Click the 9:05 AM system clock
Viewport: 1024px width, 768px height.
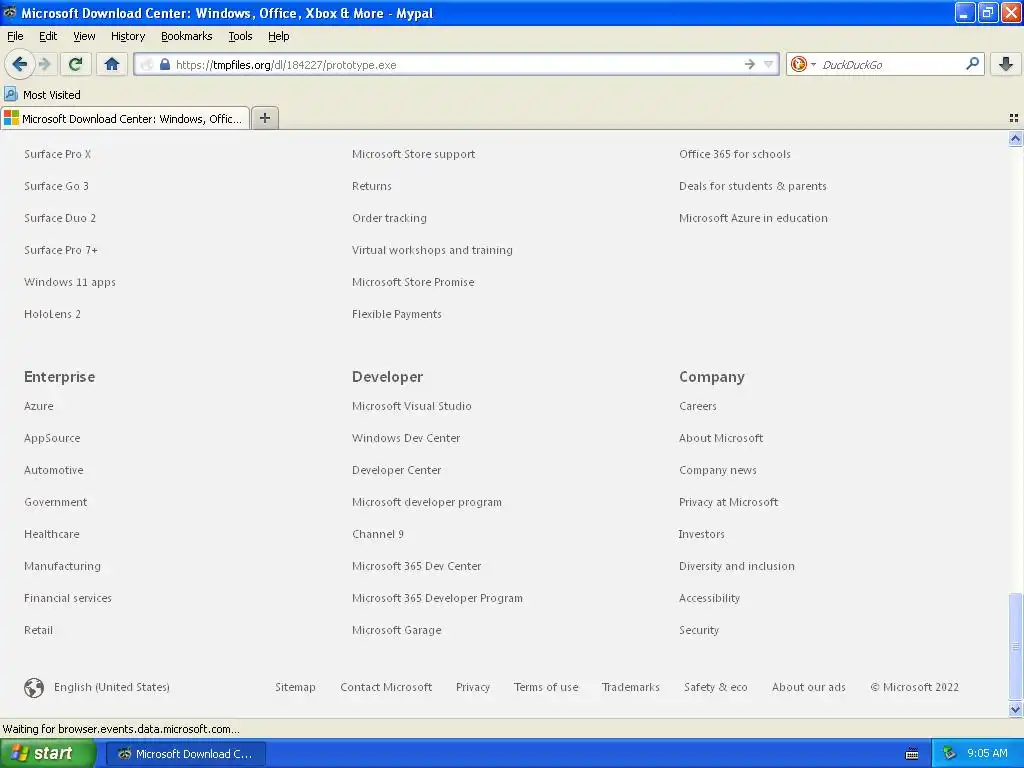987,753
